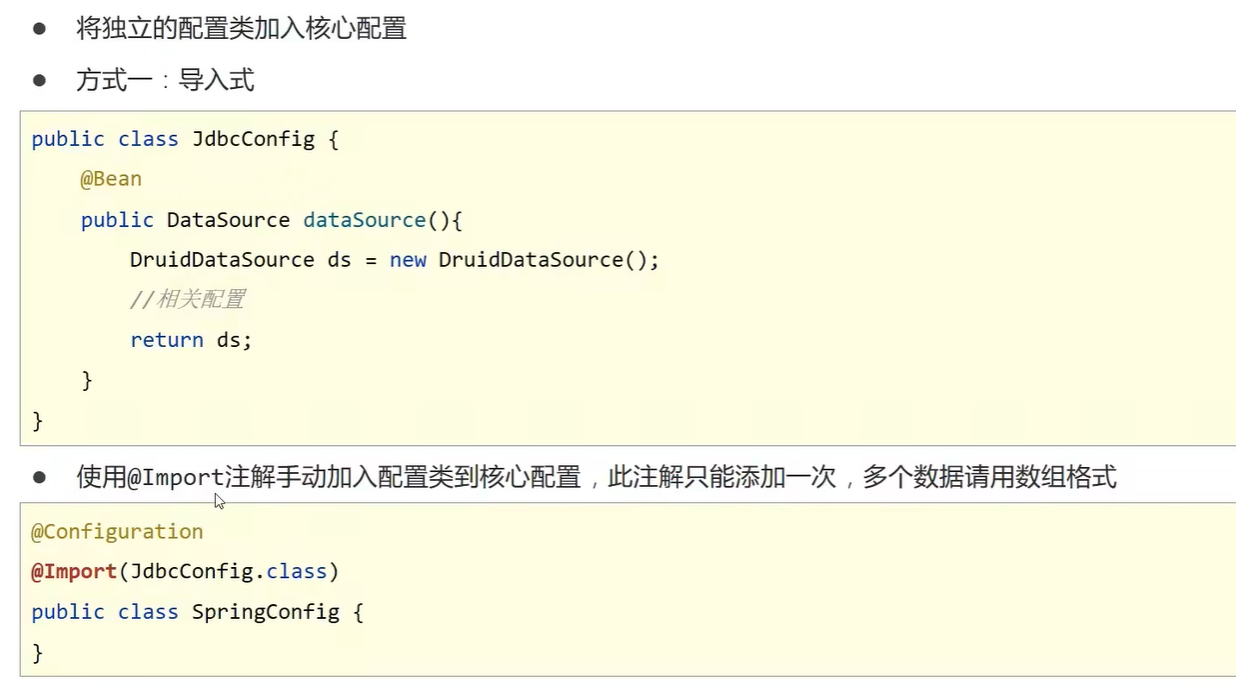Image resolution: width=1236 pixels, height=688 pixels.
Task: Click the DruidDataSource type at line start
Action: 222,260
